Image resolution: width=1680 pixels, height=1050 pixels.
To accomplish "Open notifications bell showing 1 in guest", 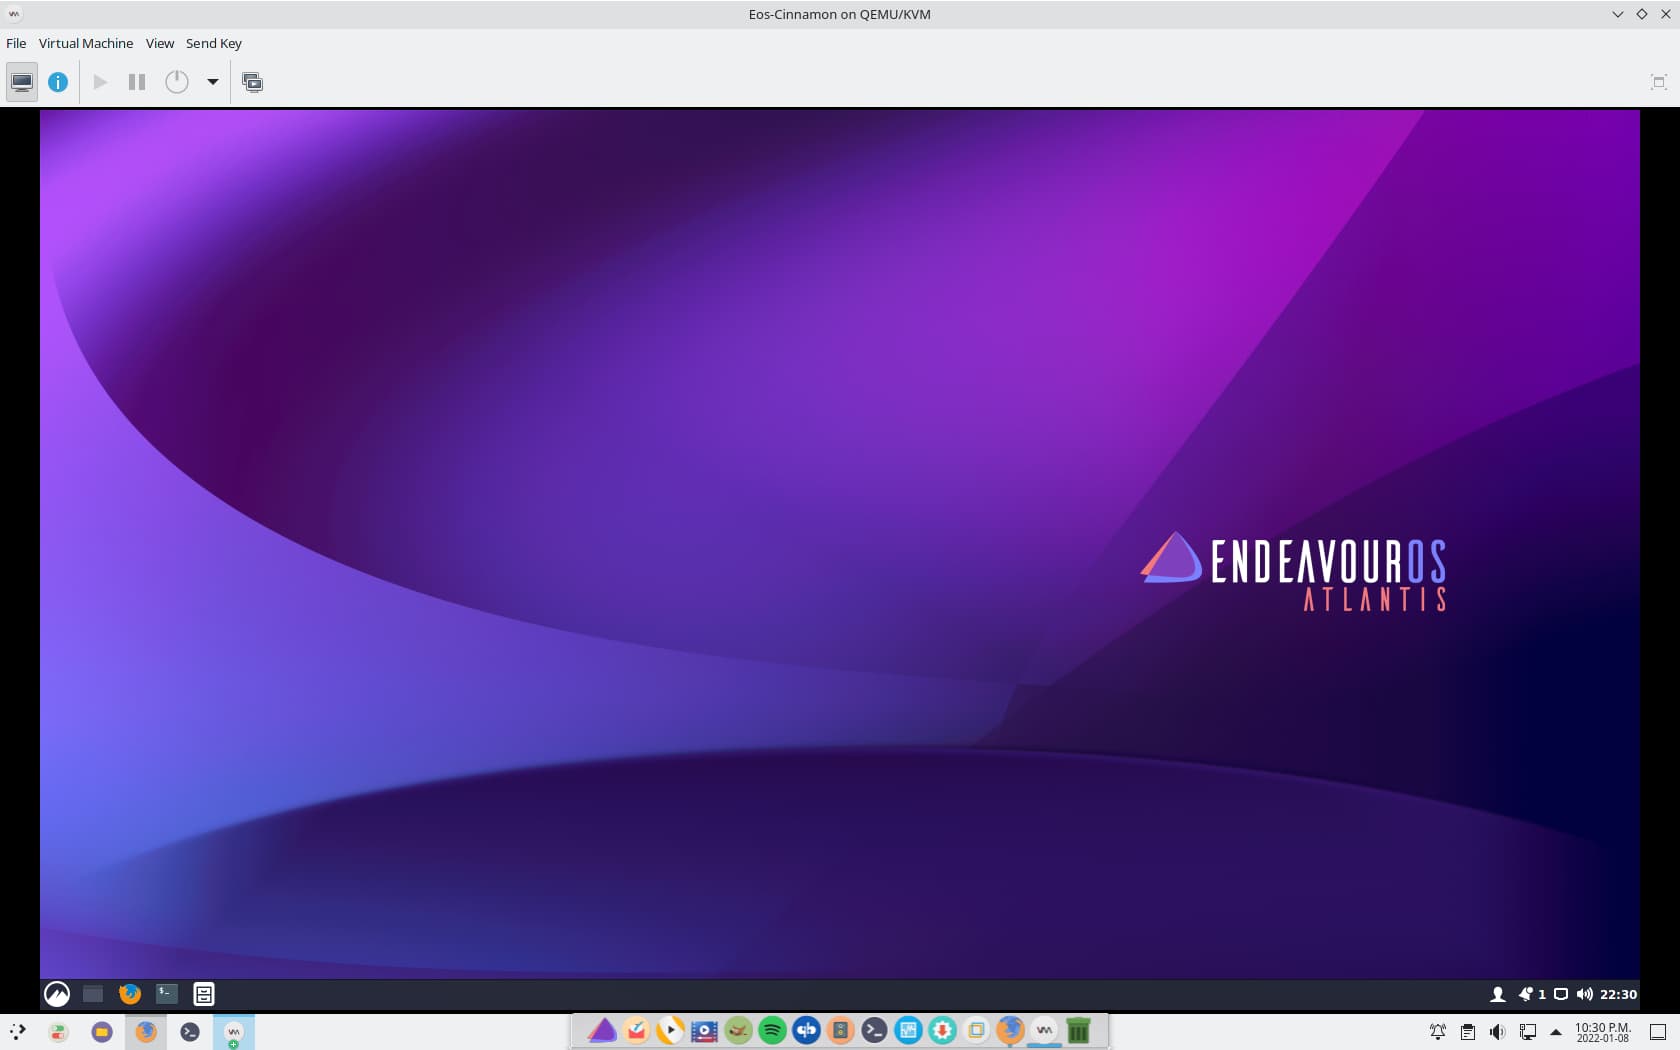I will tap(1531, 994).
